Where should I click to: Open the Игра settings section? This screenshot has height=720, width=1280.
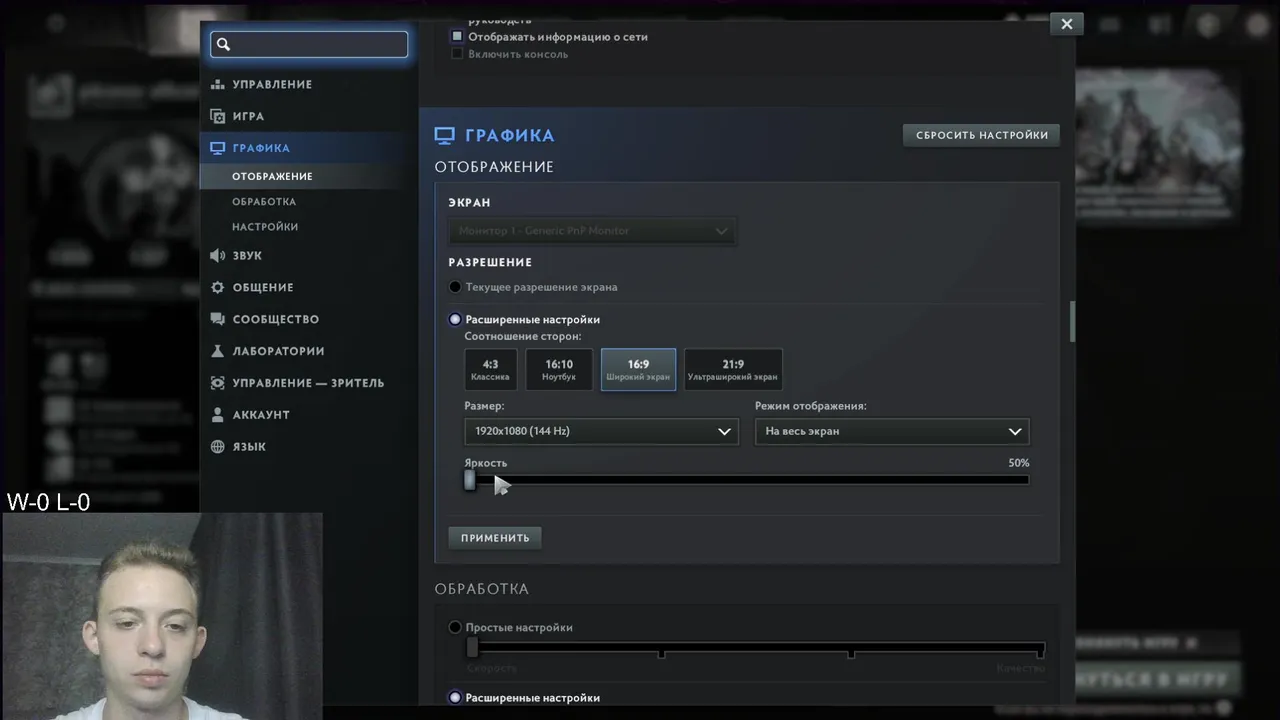click(248, 116)
